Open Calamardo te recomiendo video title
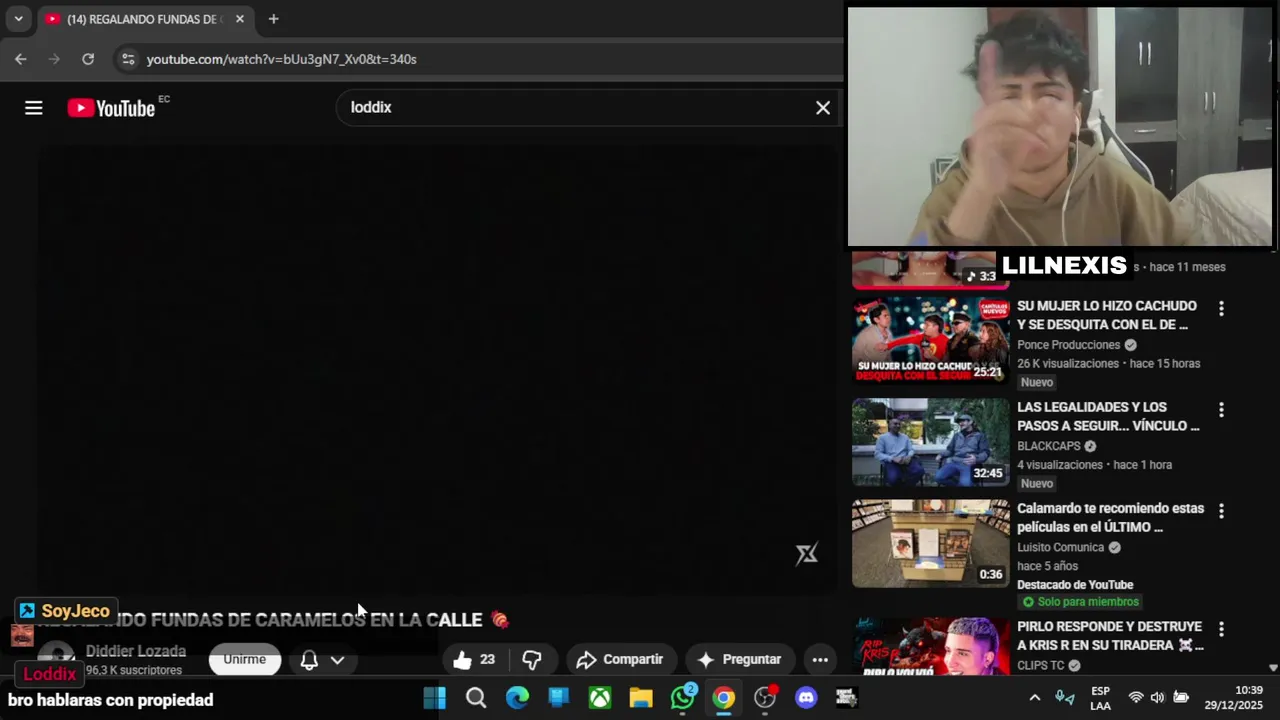This screenshot has width=1280, height=720. [x=1110, y=518]
